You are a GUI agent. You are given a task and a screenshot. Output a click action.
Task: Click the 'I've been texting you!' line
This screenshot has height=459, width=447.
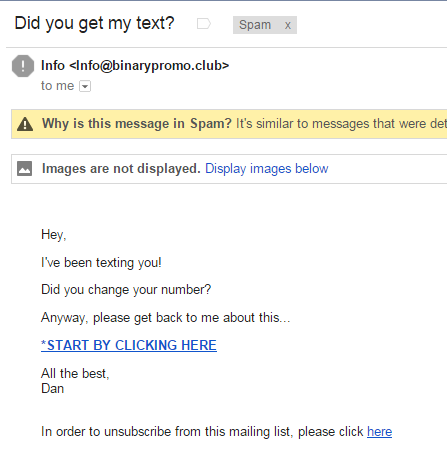tap(101, 263)
